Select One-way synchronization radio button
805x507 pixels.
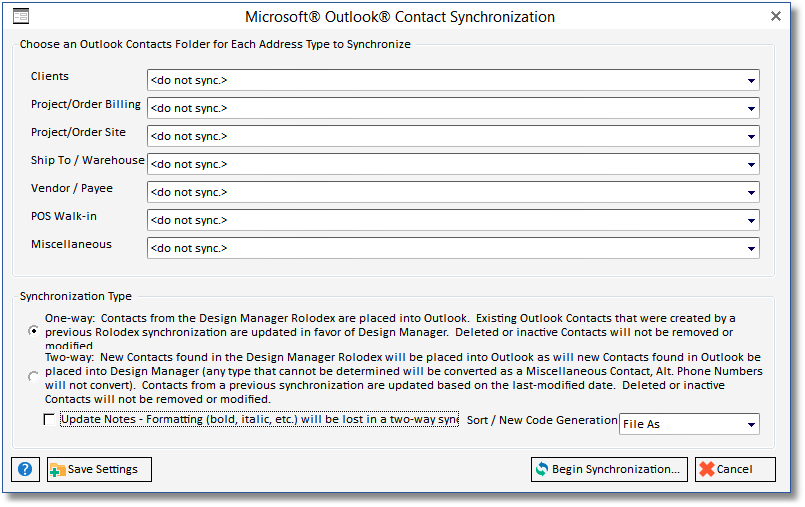35,329
